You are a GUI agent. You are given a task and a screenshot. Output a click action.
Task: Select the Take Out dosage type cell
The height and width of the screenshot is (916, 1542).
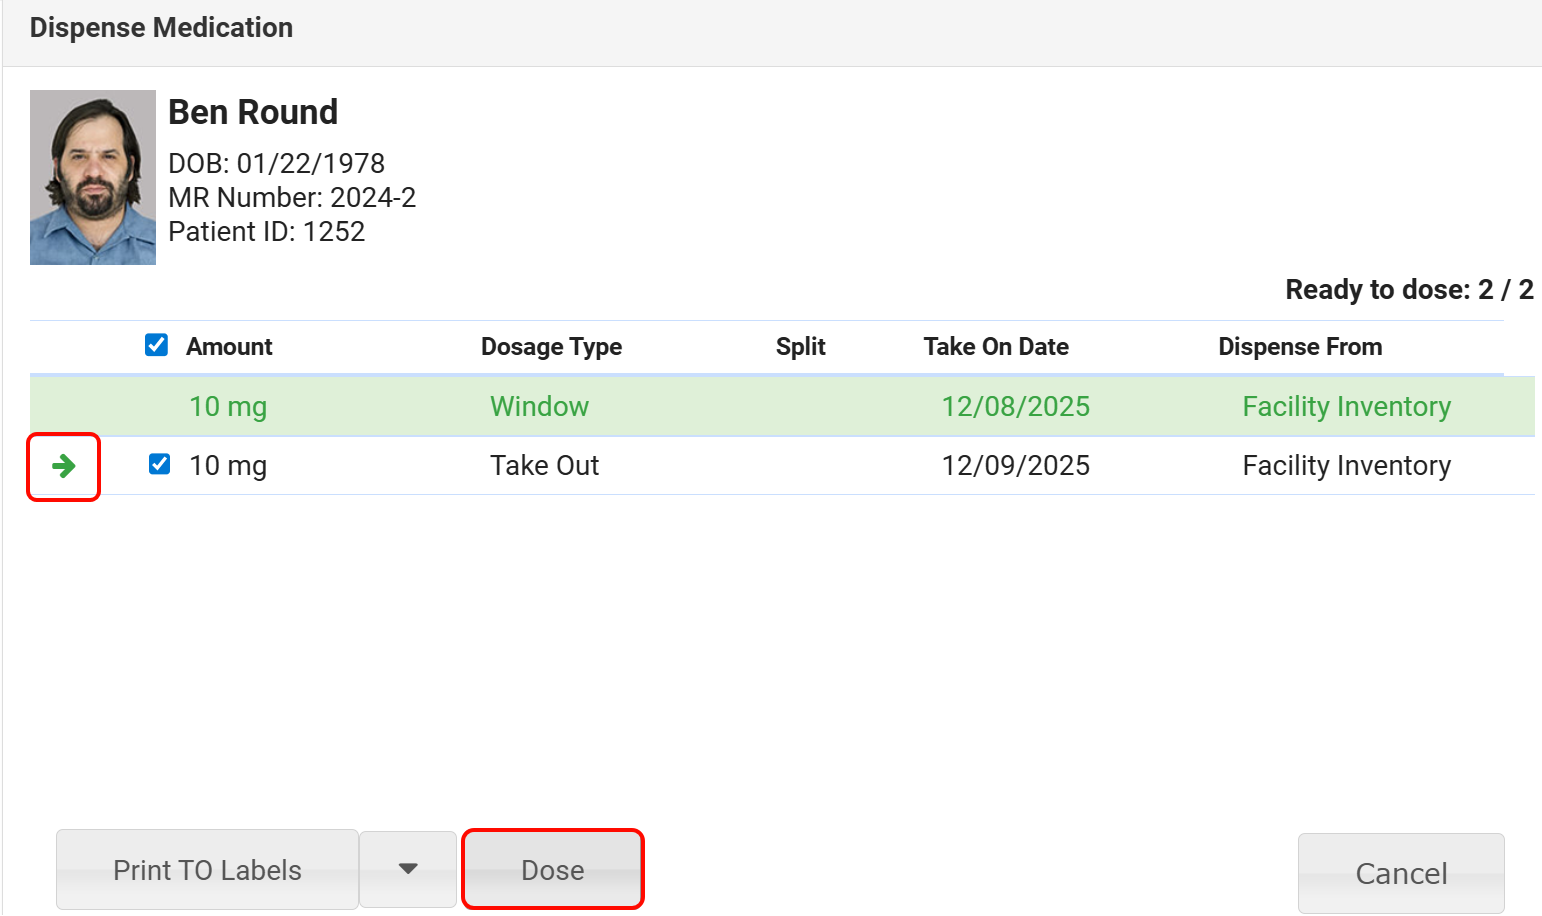point(544,466)
